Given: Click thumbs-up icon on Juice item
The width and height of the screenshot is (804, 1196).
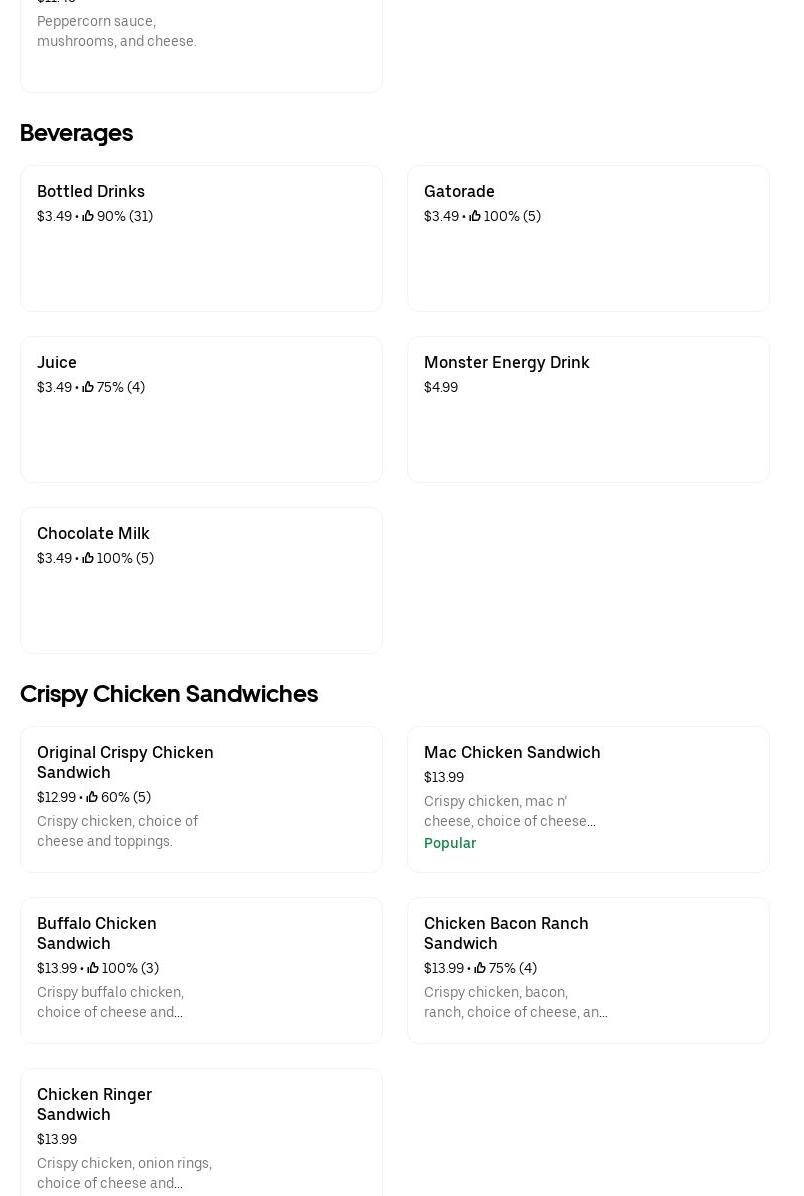Looking at the screenshot, I should click(x=88, y=387).
